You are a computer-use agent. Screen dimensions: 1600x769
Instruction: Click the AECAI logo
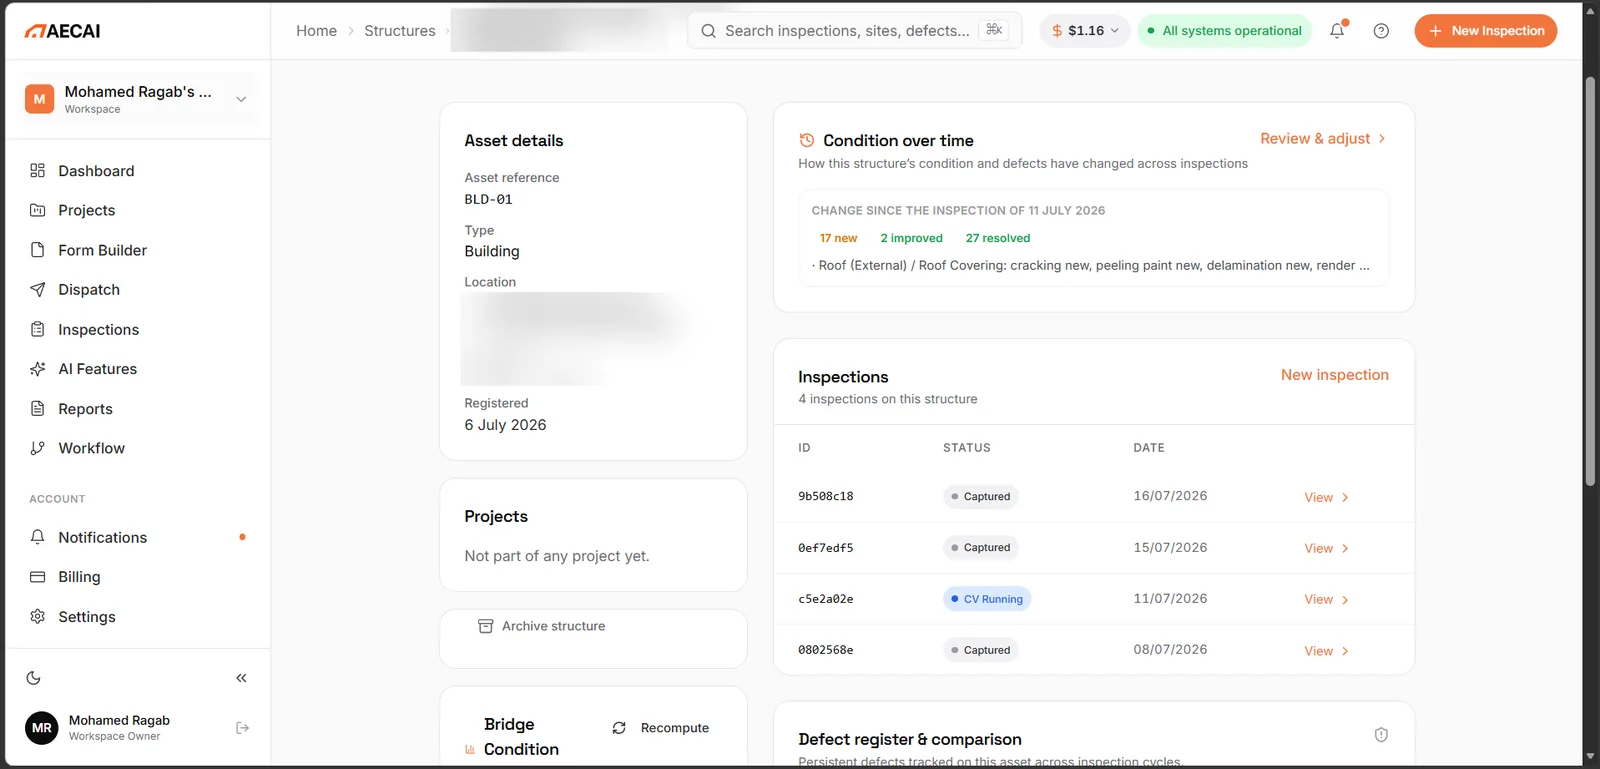[62, 31]
